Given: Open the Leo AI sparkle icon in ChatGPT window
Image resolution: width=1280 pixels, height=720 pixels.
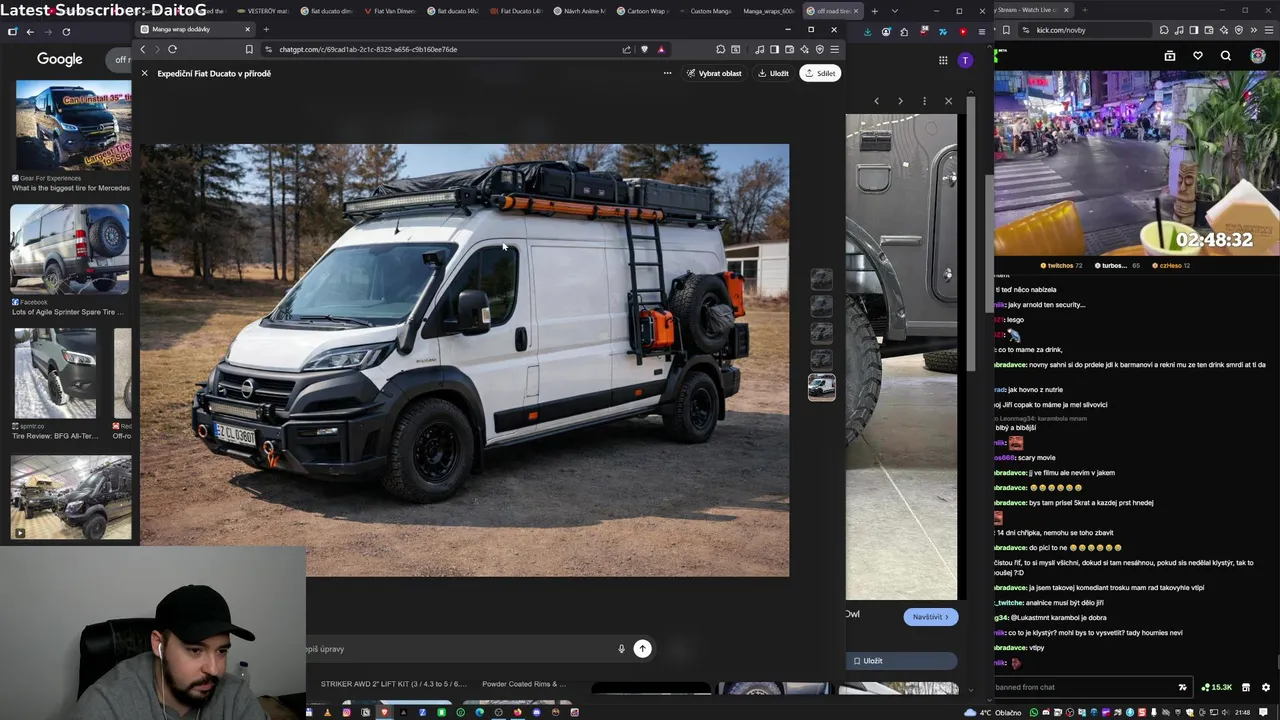Looking at the screenshot, I should tap(805, 49).
